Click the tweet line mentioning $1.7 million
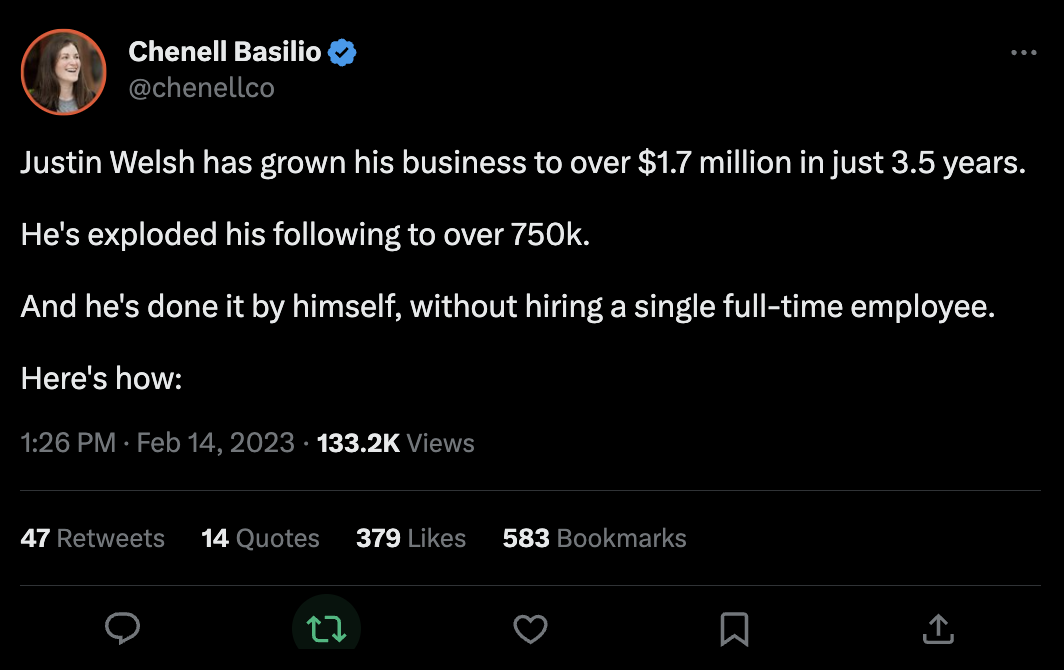 coord(523,163)
